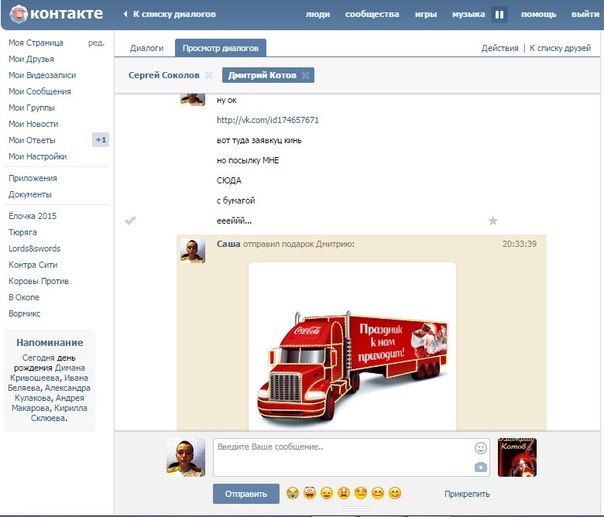
Task: Open 'Мои Новости' in sidebar
Action: click(33, 124)
